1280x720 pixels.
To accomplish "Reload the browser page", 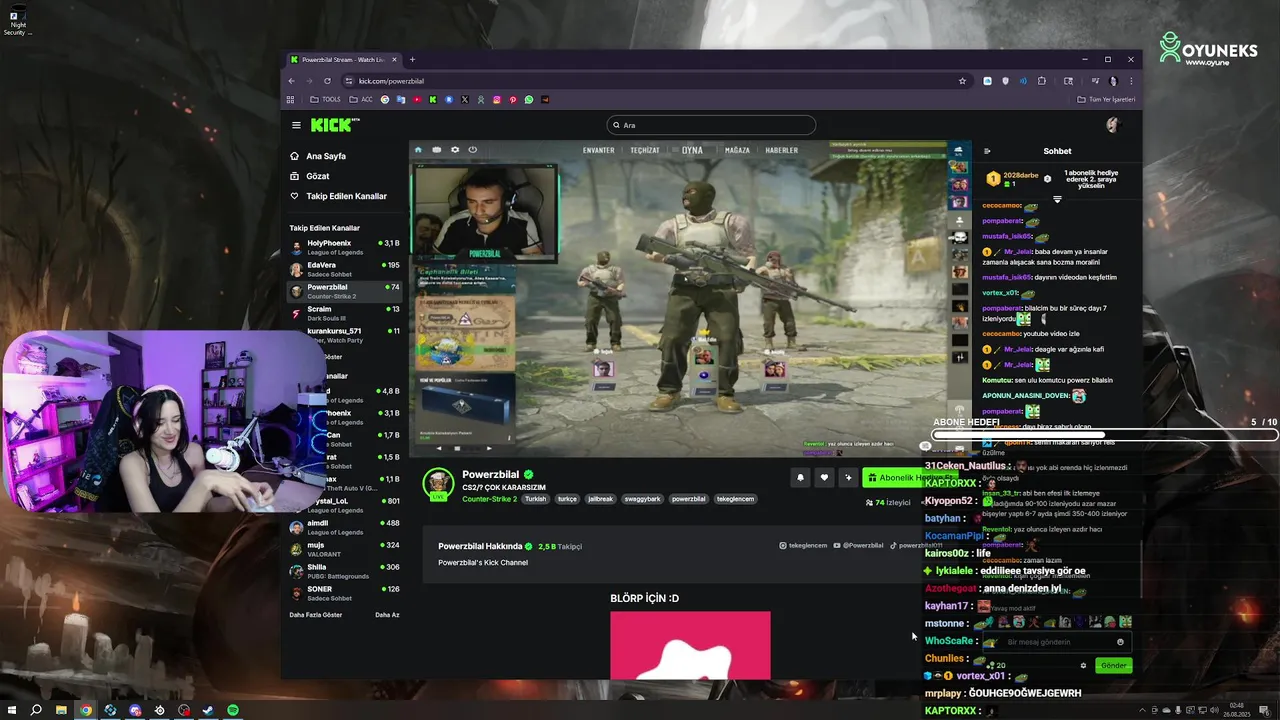I will (x=327, y=81).
